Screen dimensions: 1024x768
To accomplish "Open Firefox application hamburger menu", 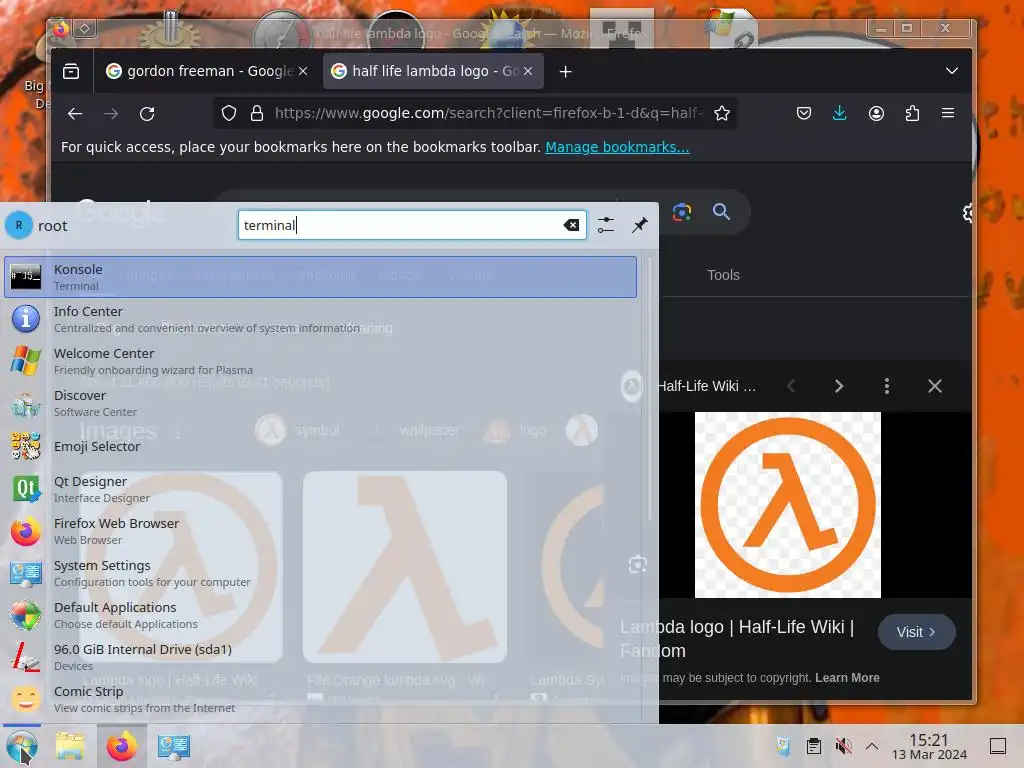I will click(948, 113).
